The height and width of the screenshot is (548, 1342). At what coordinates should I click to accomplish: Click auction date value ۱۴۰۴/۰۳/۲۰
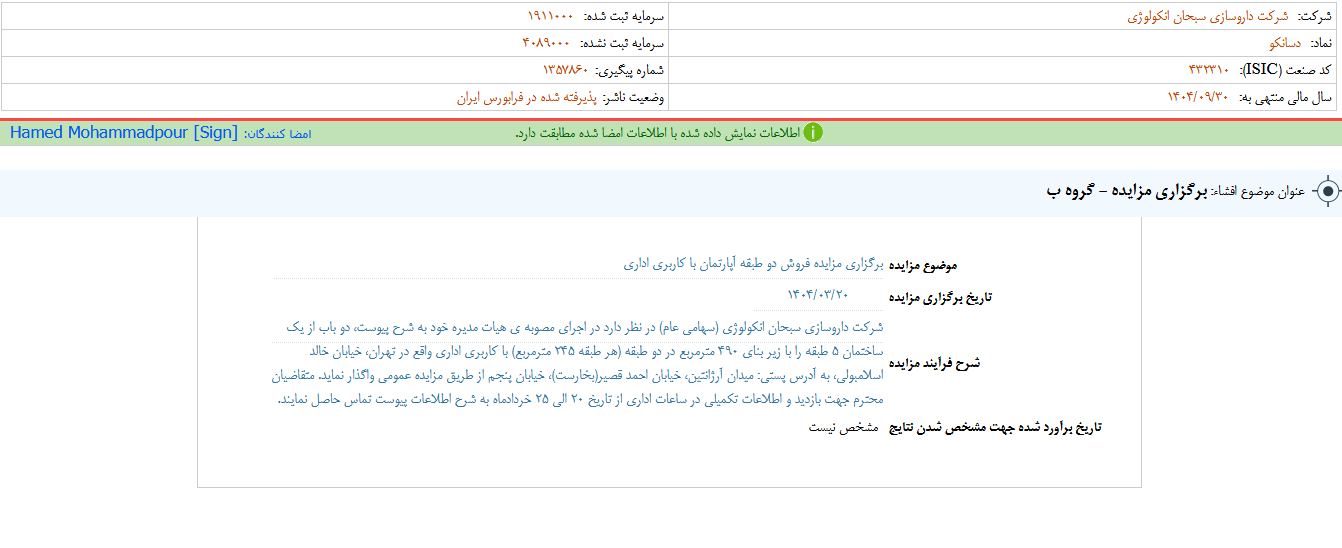point(817,294)
